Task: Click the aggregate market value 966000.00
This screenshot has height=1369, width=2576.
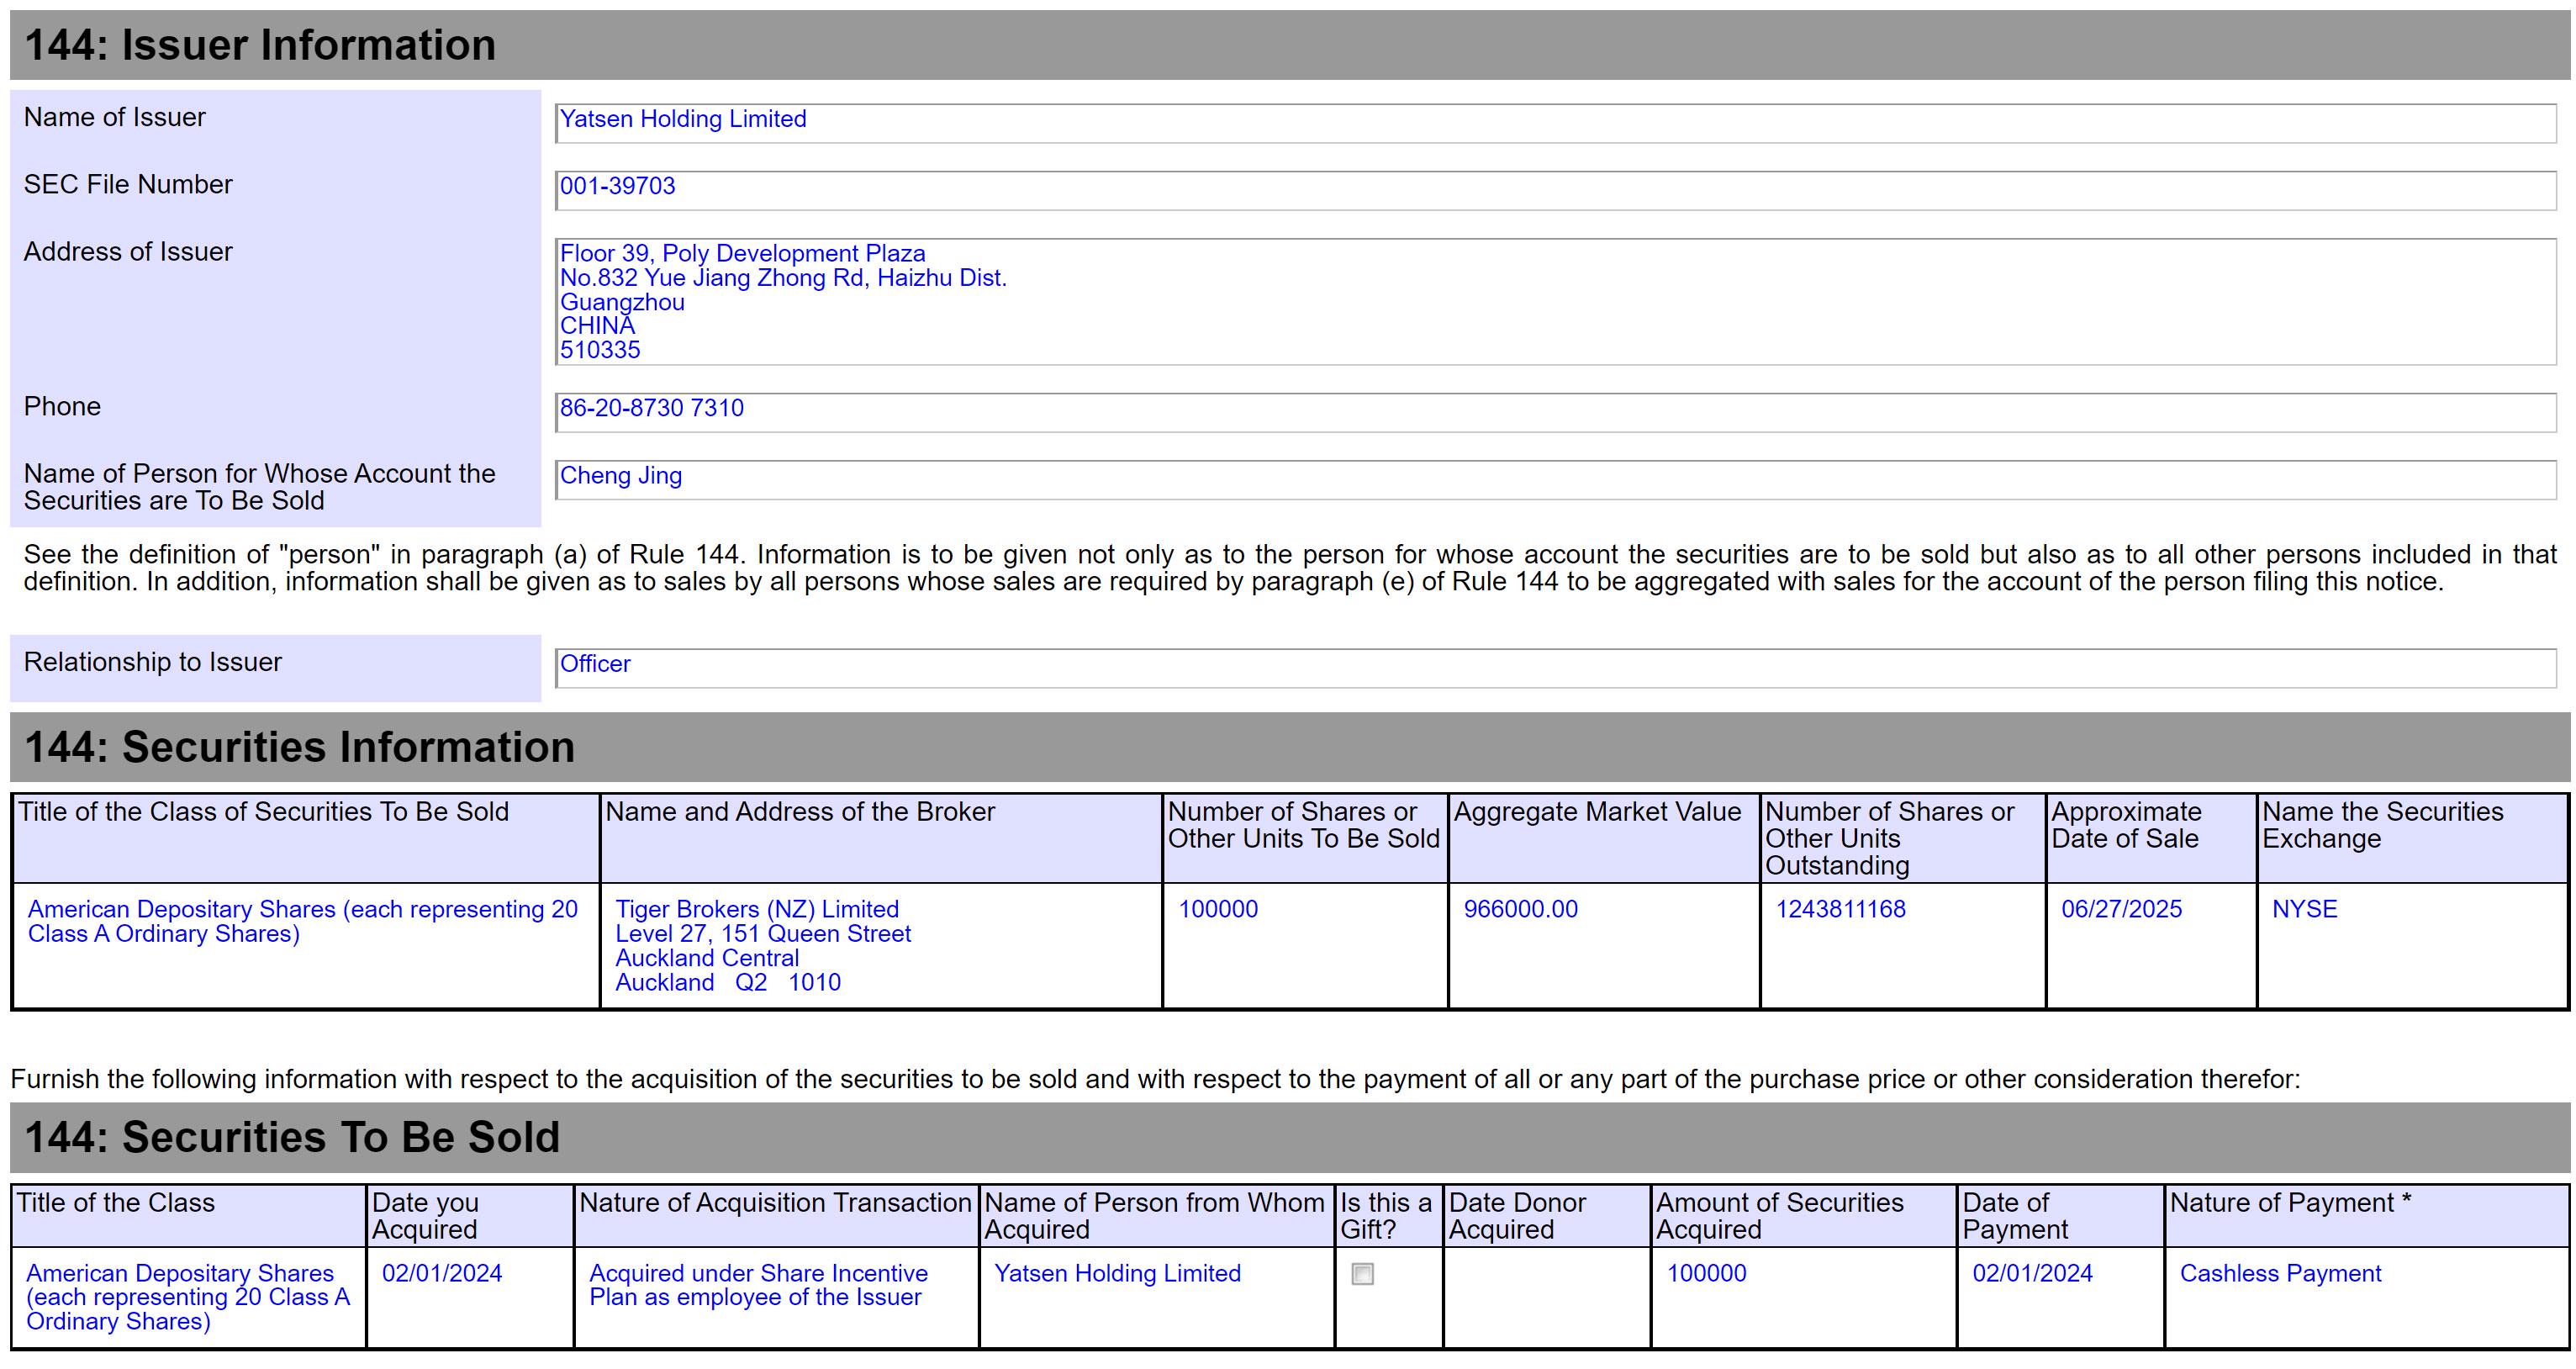Action: tap(1520, 909)
